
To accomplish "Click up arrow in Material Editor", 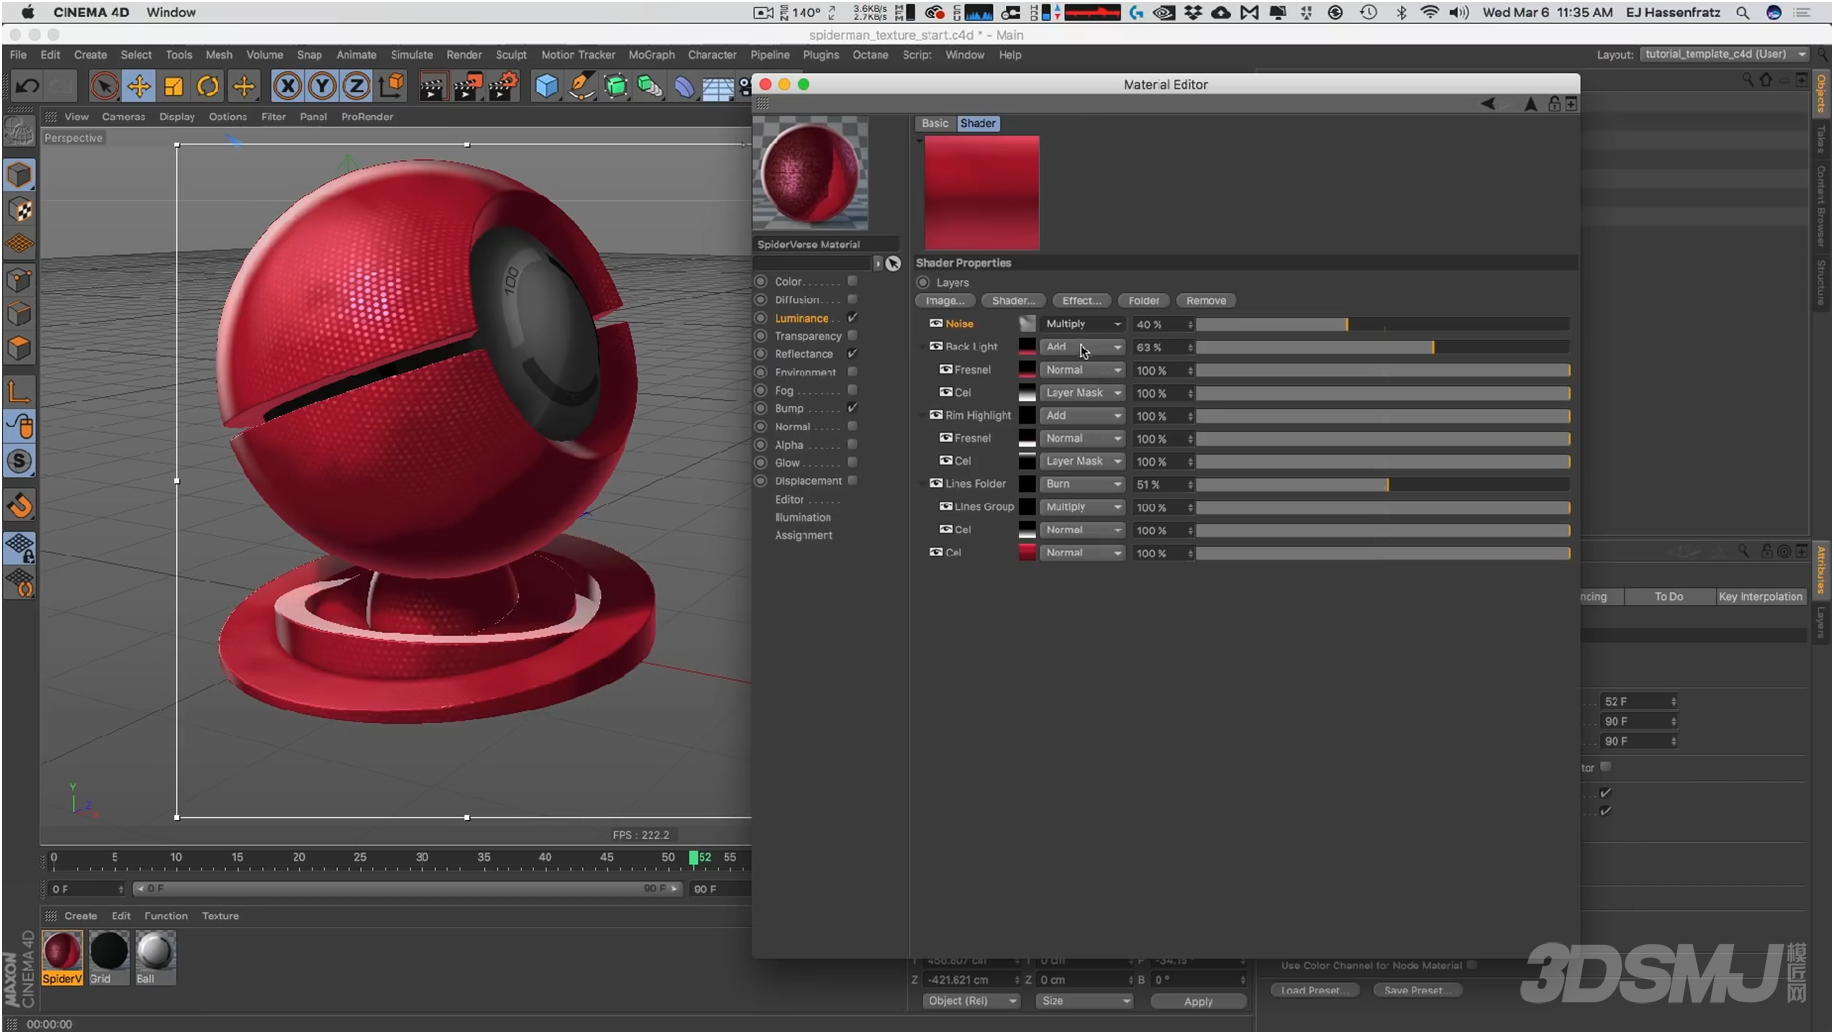I will point(1530,103).
